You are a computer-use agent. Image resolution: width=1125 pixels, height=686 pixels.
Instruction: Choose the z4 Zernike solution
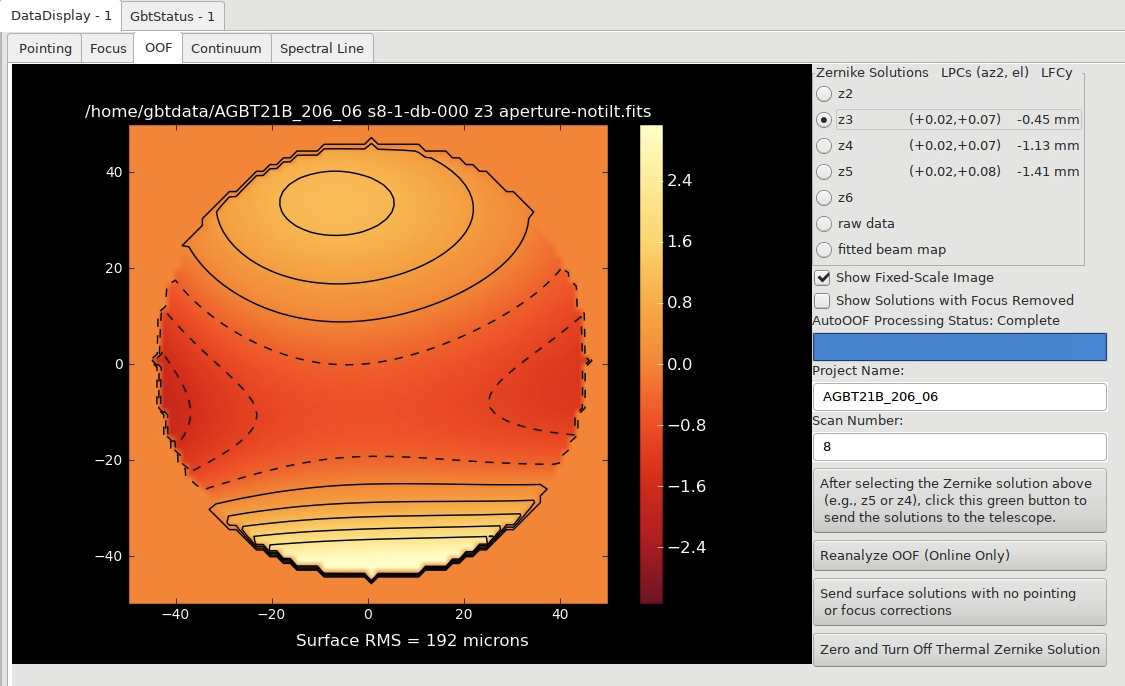coord(824,146)
